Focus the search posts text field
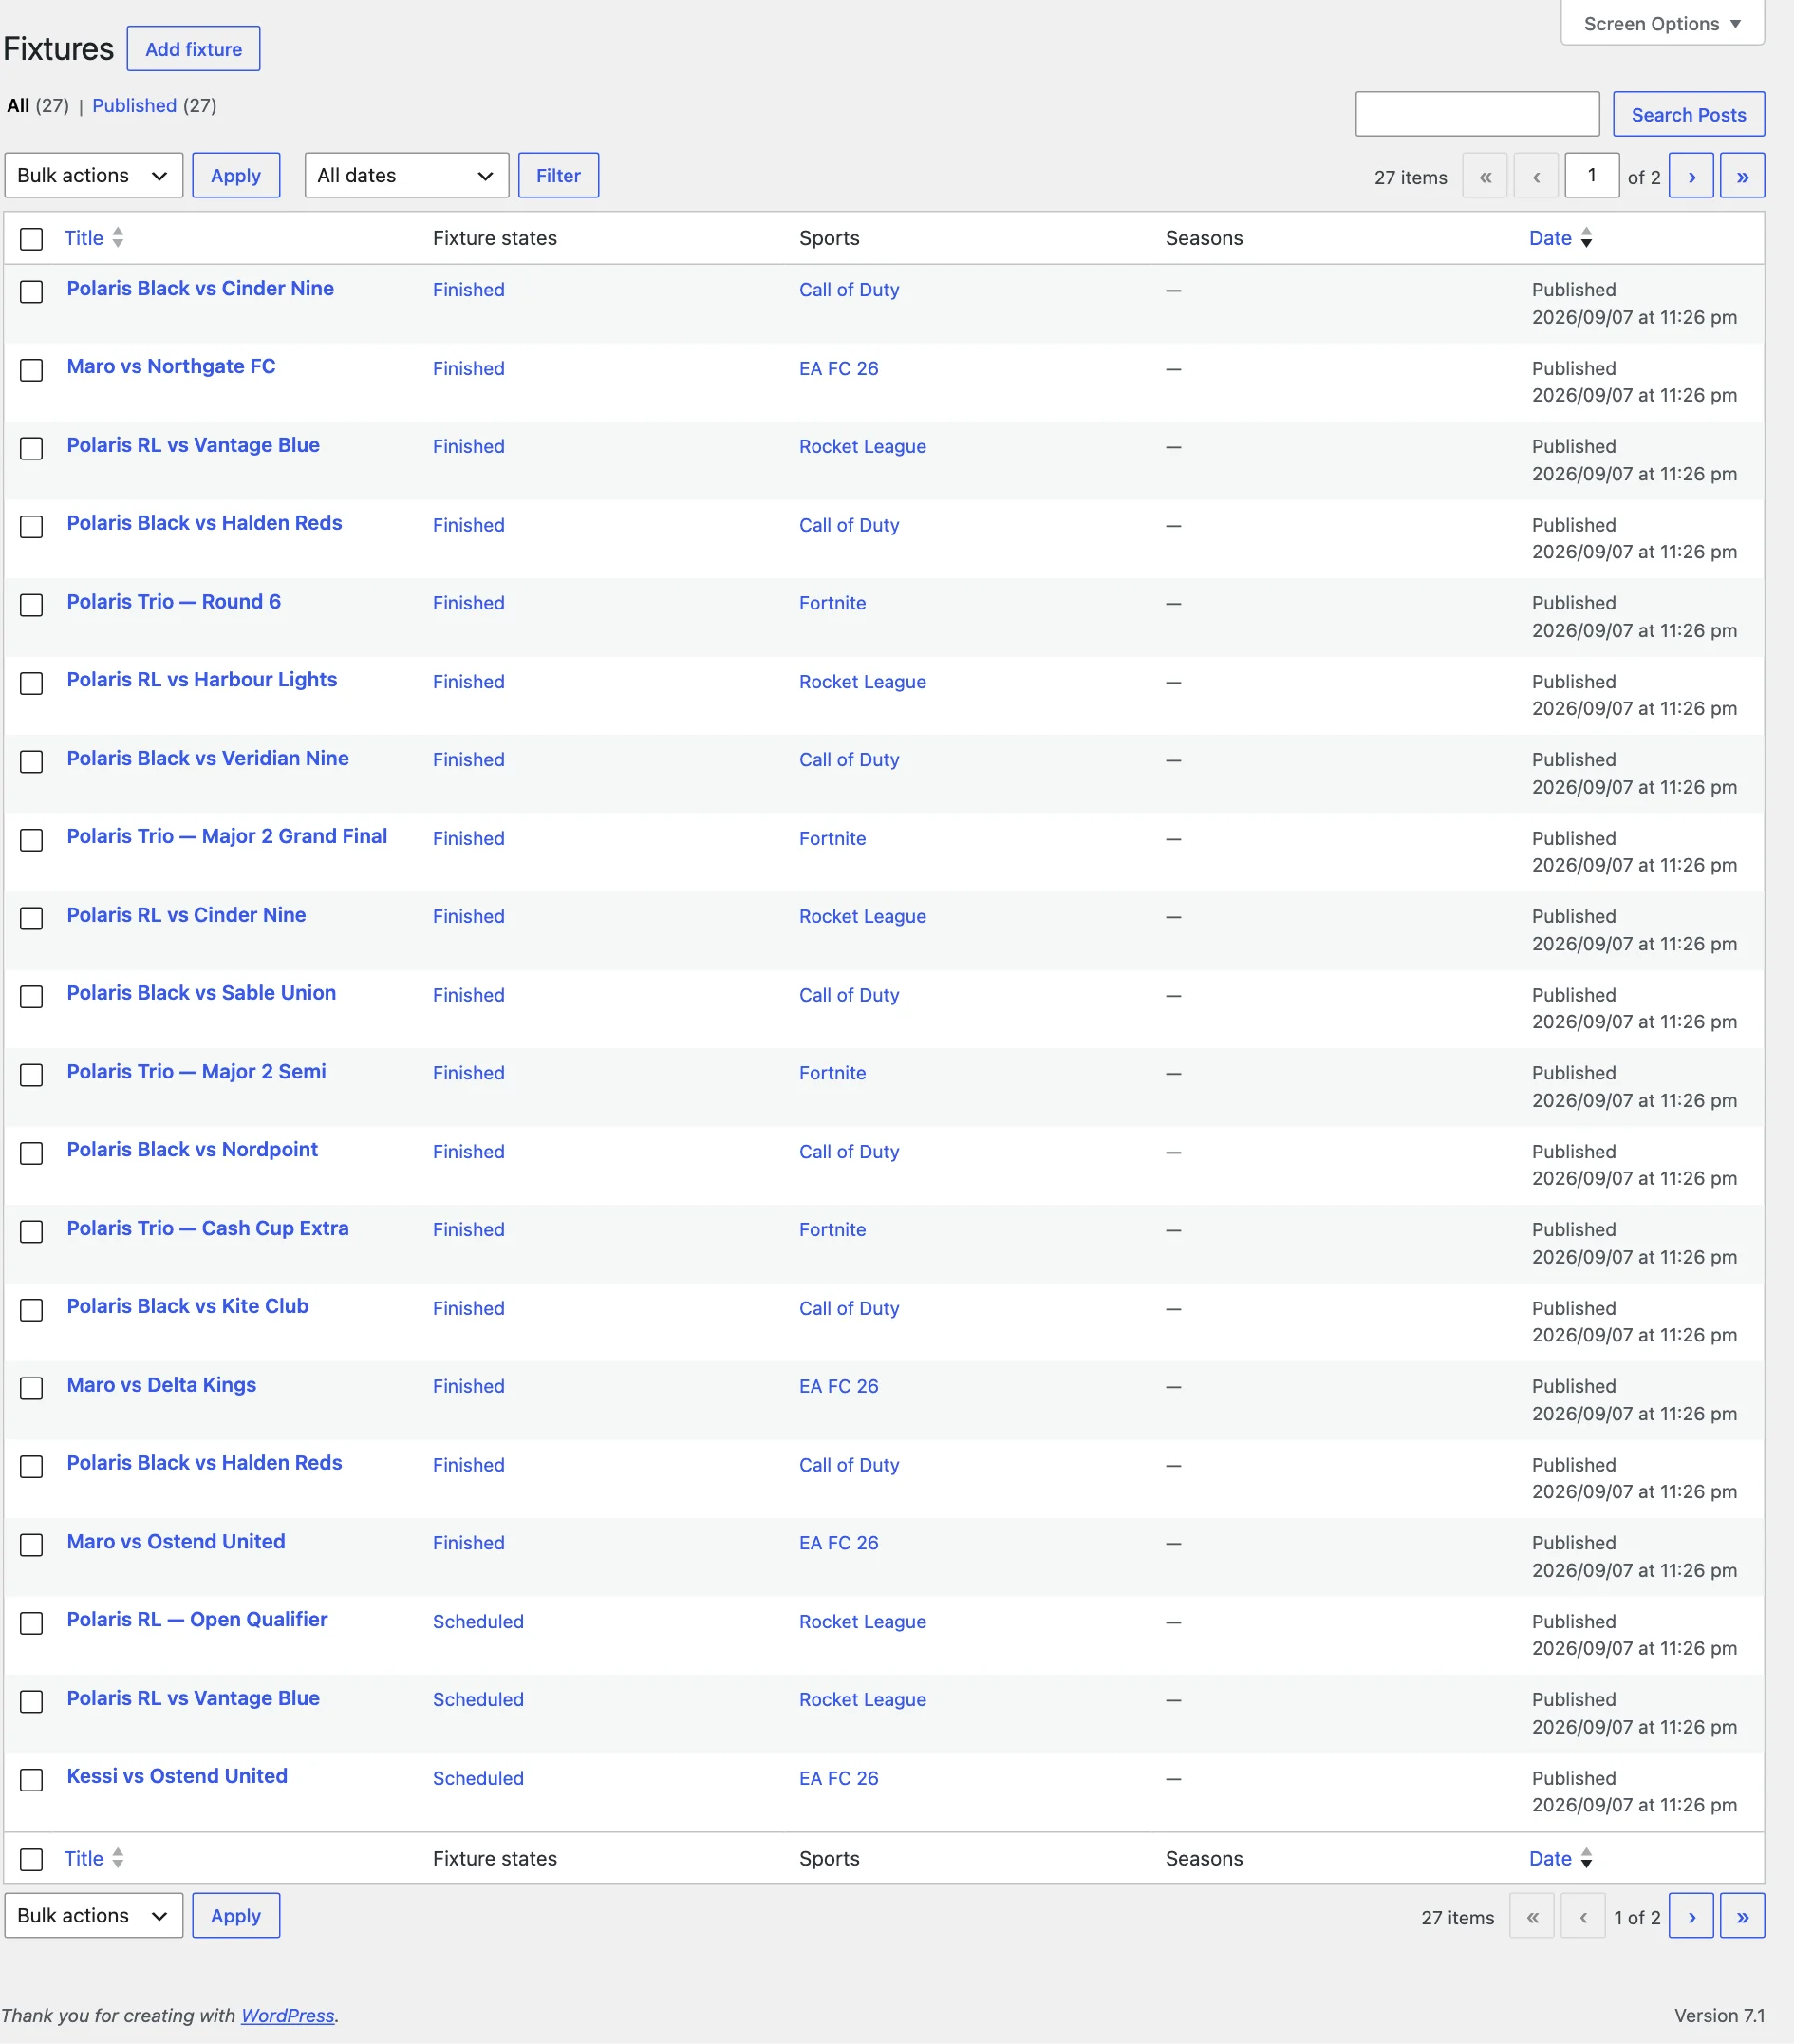The height and width of the screenshot is (2044, 1794). 1477,114
